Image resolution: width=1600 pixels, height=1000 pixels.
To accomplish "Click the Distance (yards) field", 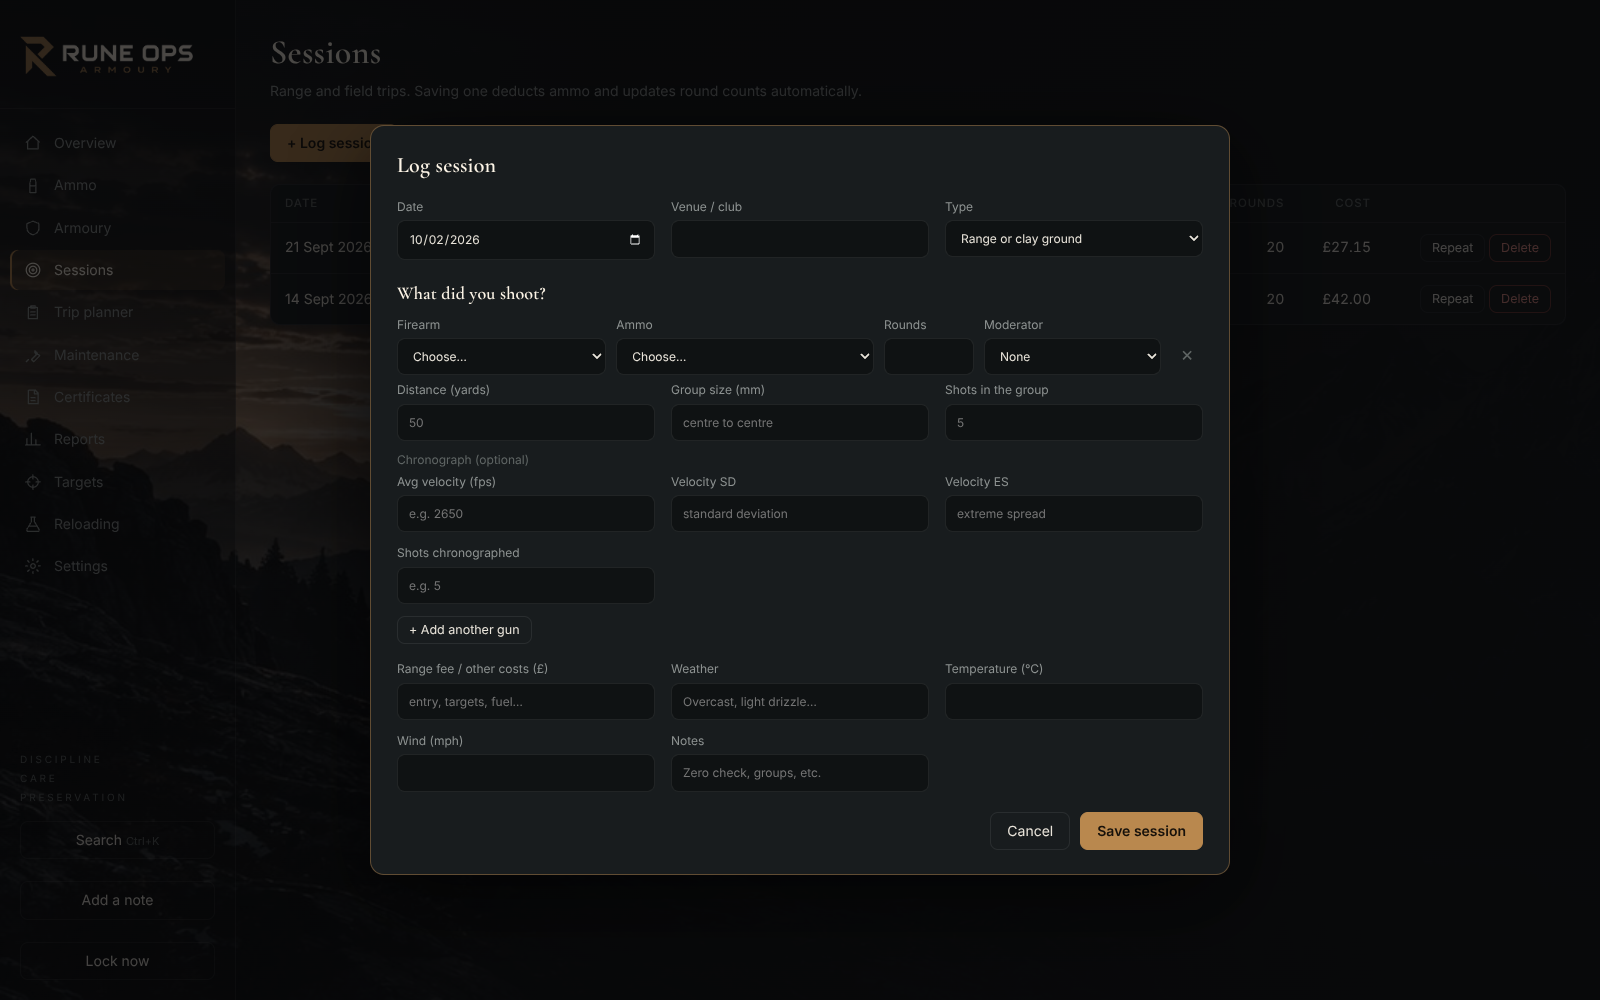I will pyautogui.click(x=526, y=423).
